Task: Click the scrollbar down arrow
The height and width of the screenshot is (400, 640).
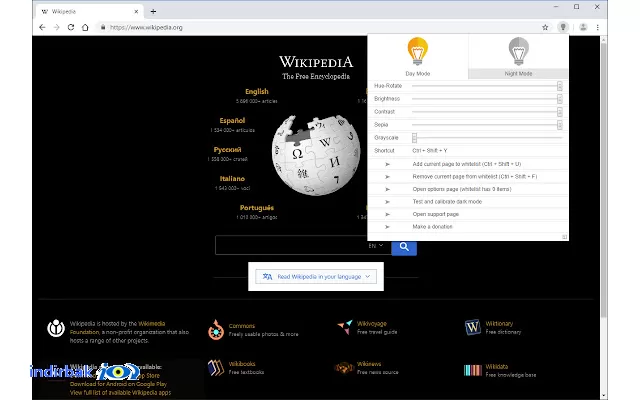Action: (x=604, y=396)
